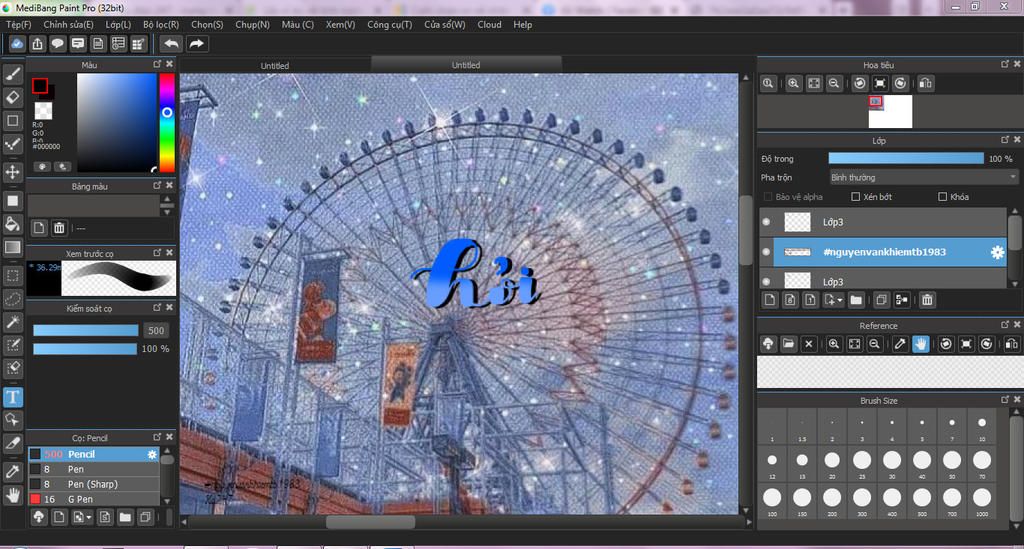Undock the Màu color panel
The height and width of the screenshot is (549, 1024).
(x=157, y=64)
